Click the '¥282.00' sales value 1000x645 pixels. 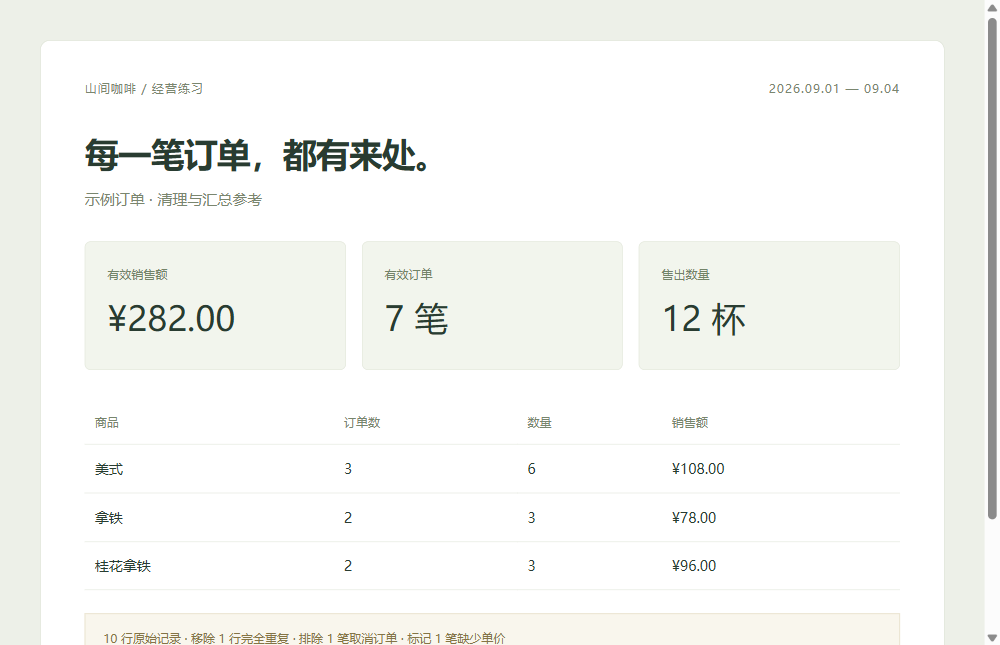(171, 318)
